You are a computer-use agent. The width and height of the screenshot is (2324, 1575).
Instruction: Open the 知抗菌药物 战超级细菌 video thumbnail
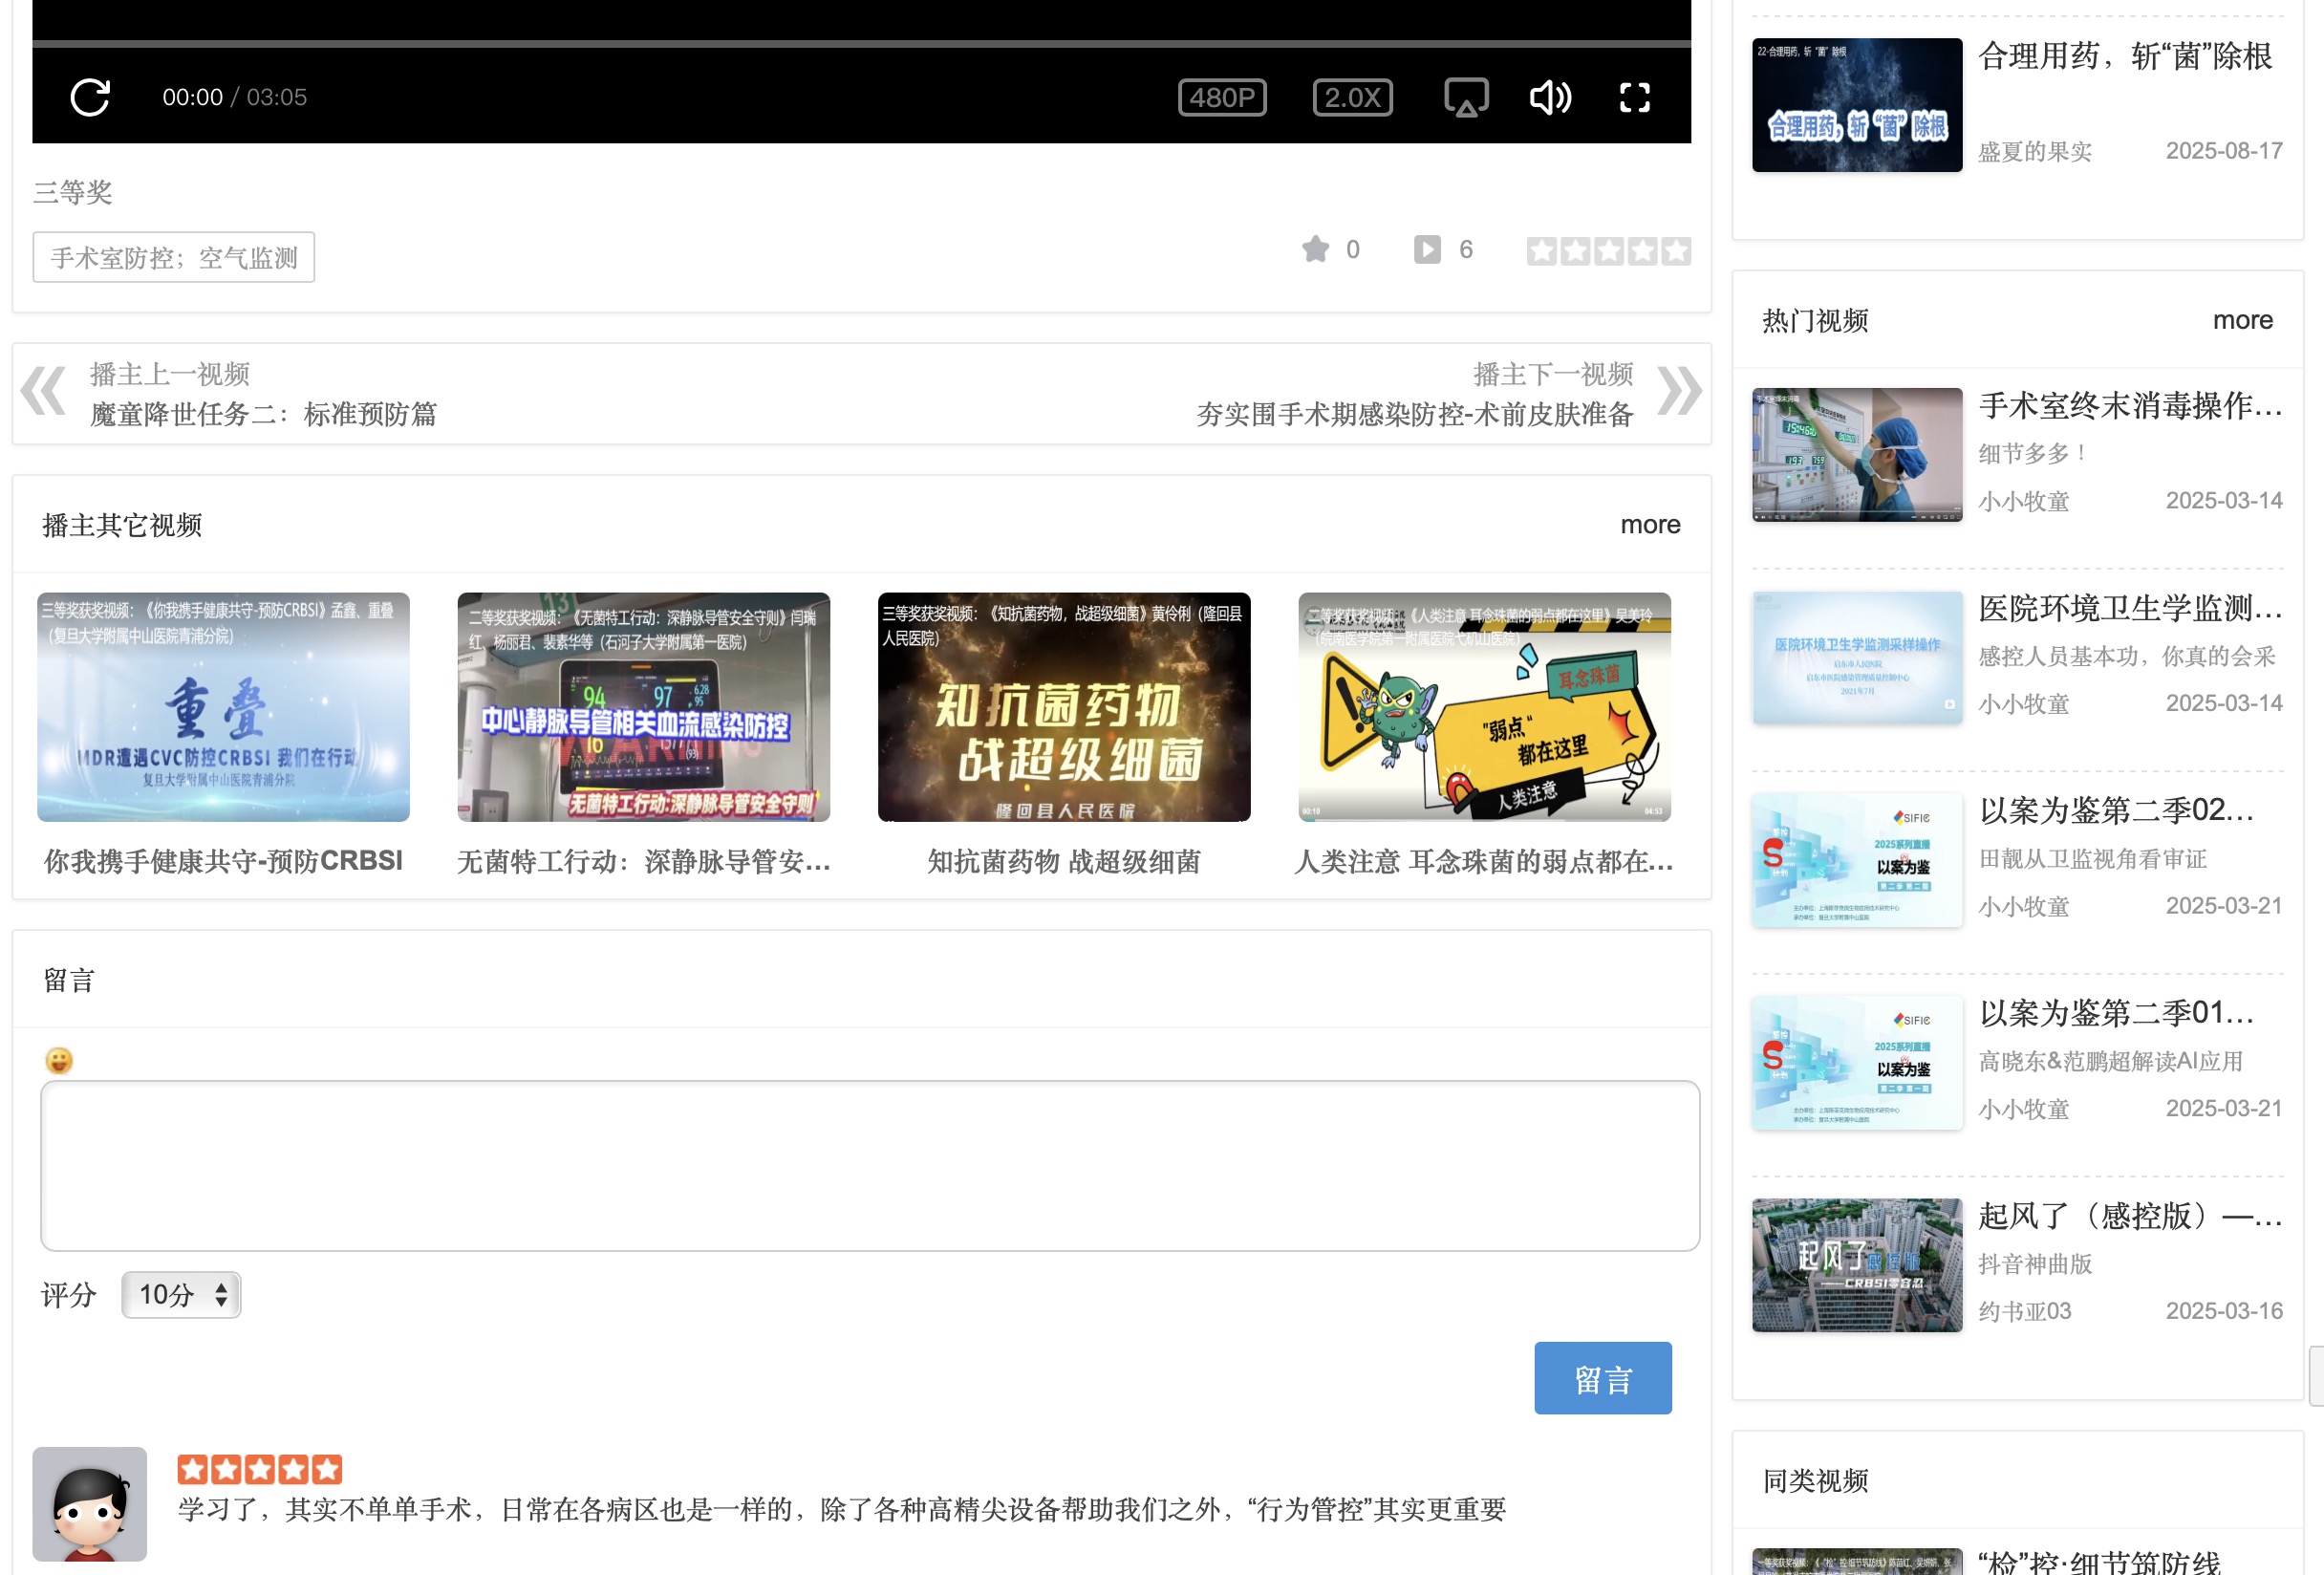pyautogui.click(x=1063, y=707)
